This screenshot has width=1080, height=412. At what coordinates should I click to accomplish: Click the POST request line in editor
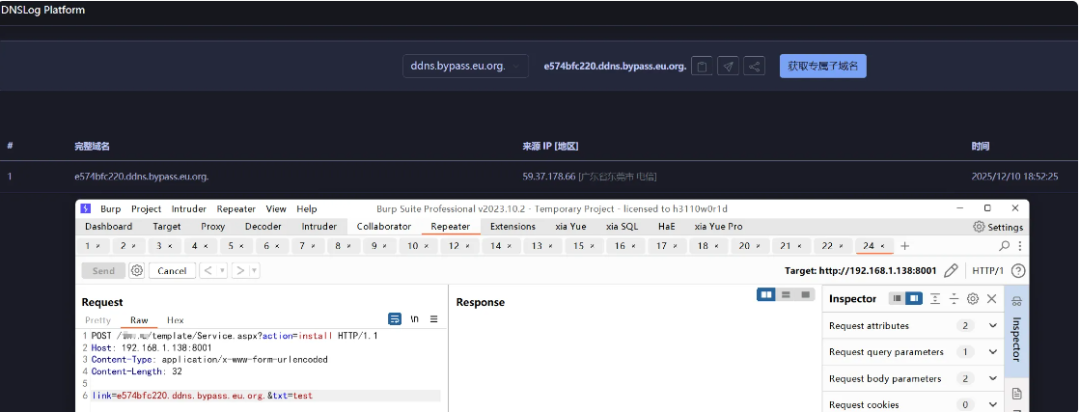tap(234, 336)
